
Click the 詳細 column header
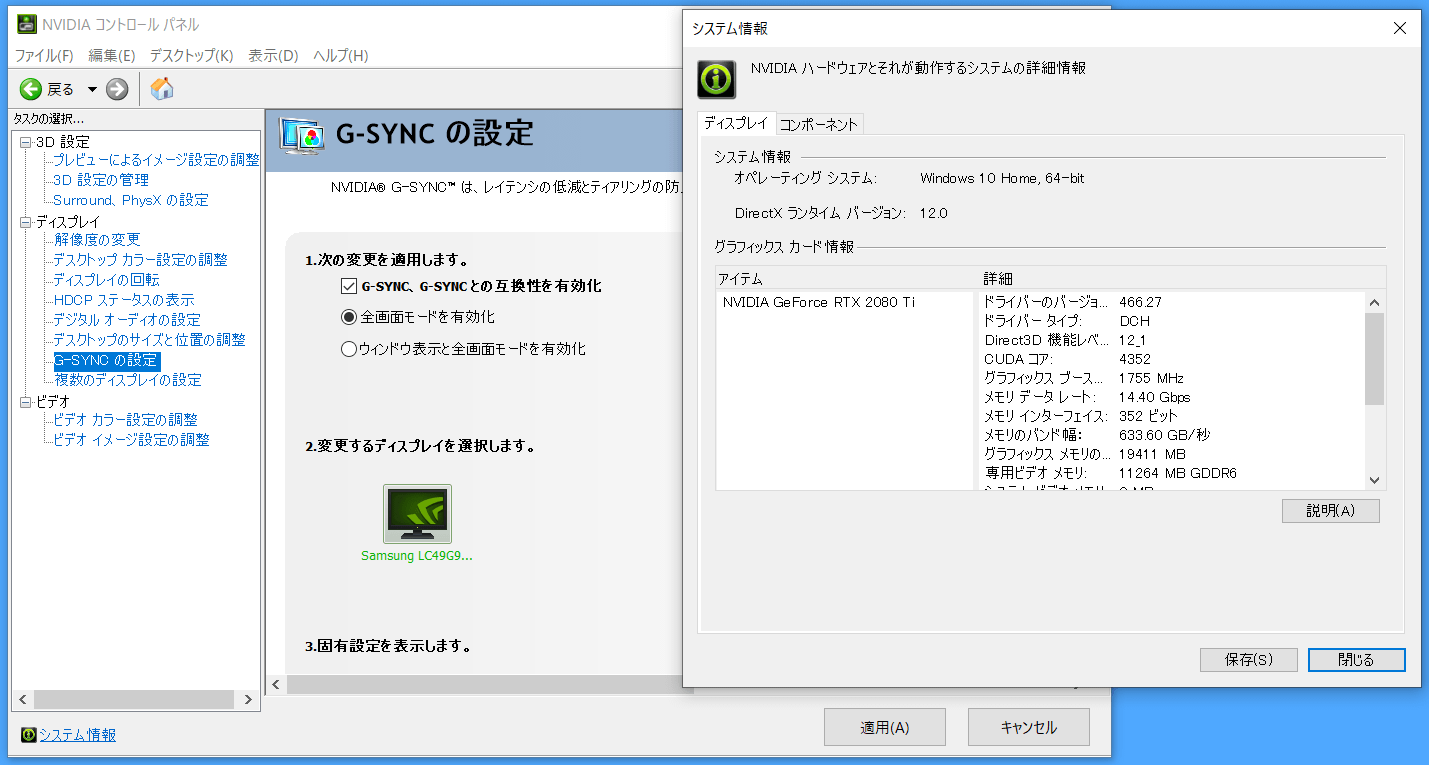pyautogui.click(x=1183, y=278)
